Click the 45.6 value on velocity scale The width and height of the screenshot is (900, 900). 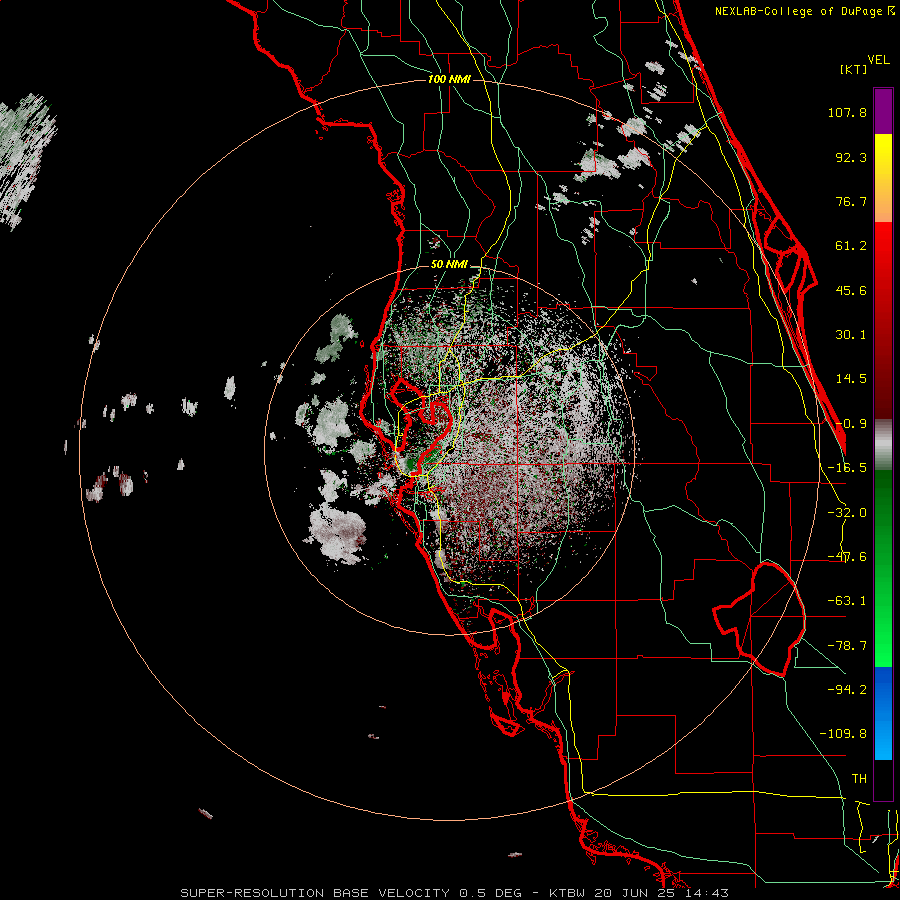tap(851, 290)
